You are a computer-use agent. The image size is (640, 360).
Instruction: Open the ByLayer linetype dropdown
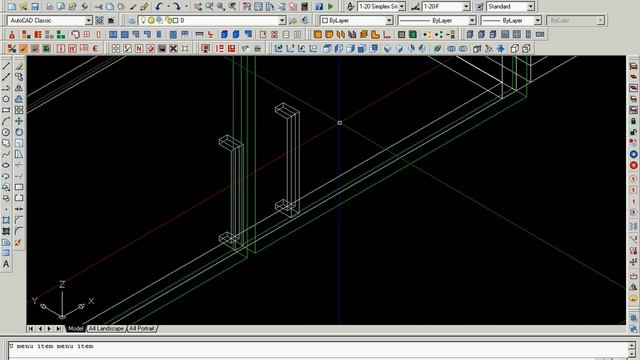pos(472,20)
